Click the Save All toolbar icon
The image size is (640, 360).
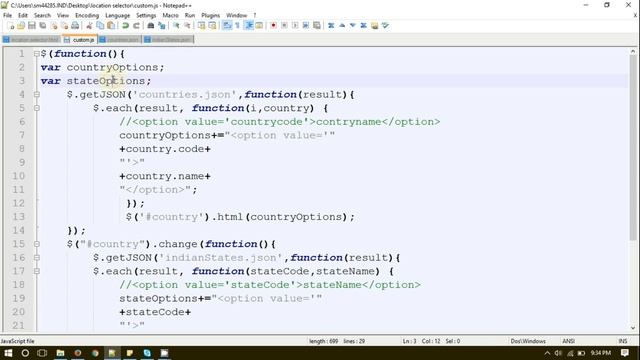(42, 26)
